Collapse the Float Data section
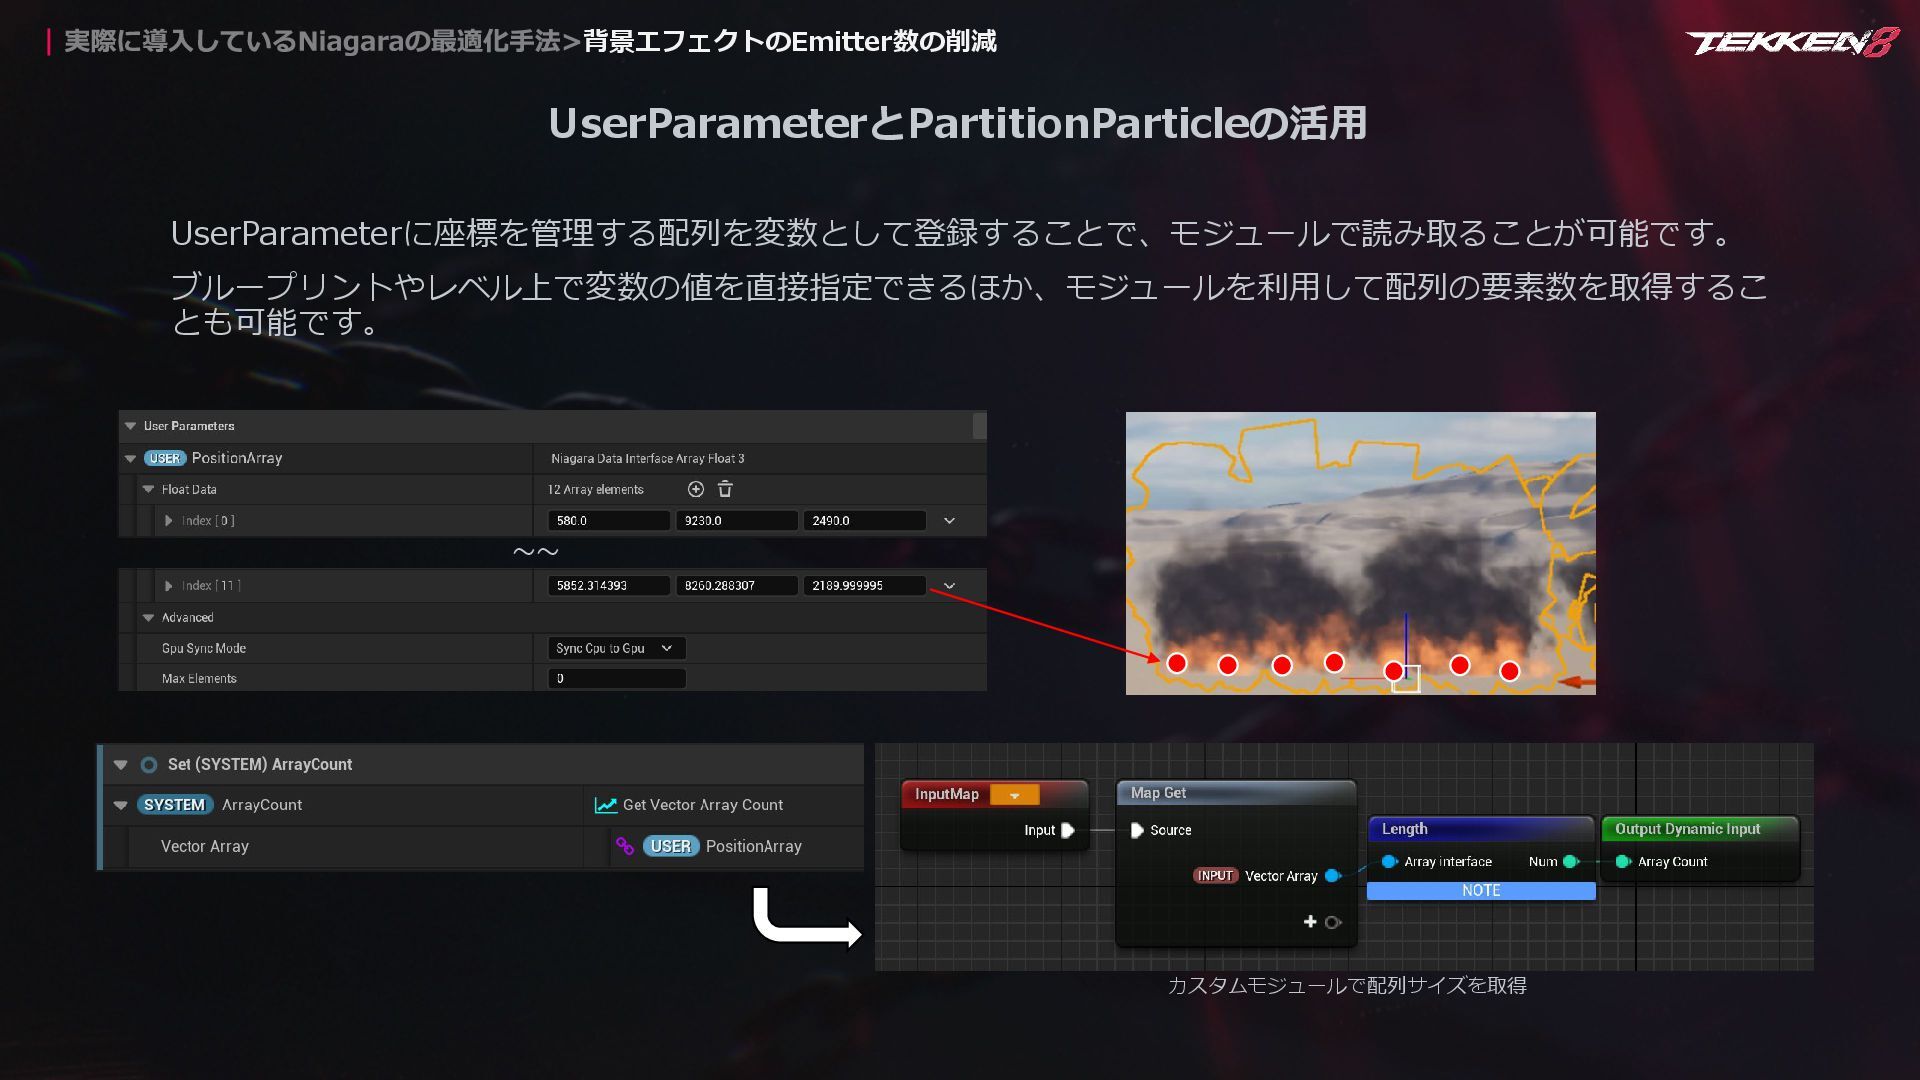1920x1080 pixels. pos(148,489)
